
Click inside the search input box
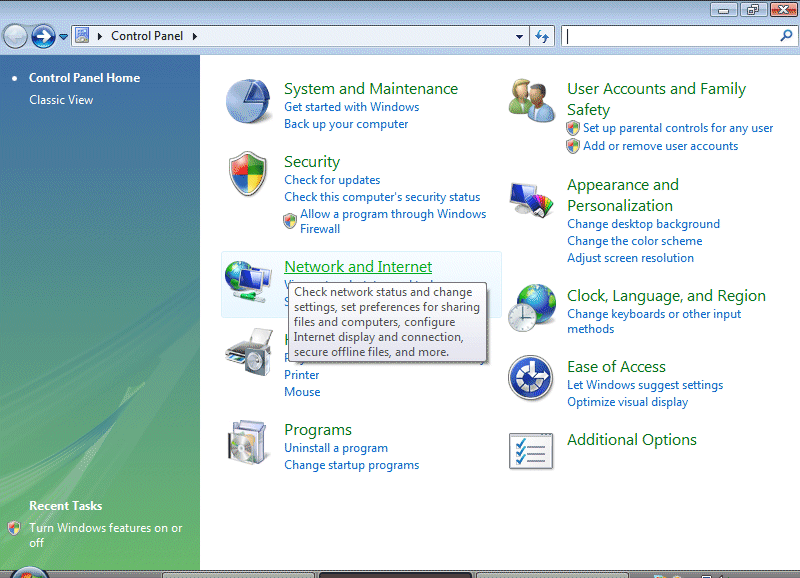click(x=670, y=37)
